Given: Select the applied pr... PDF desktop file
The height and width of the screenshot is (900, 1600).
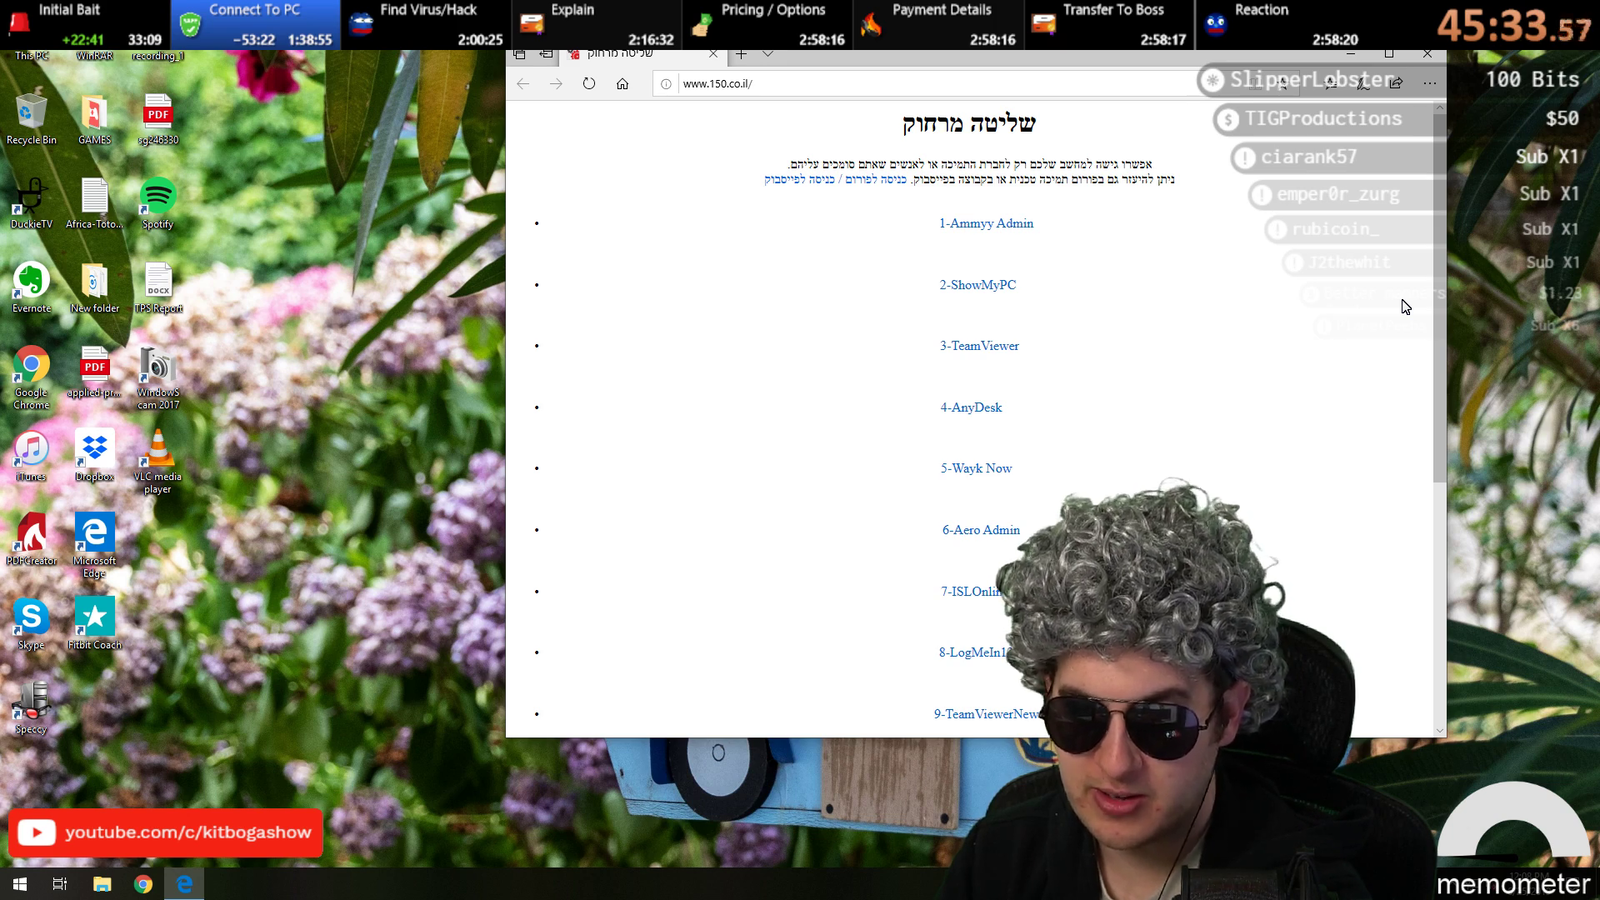Looking at the screenshot, I should pos(94,371).
